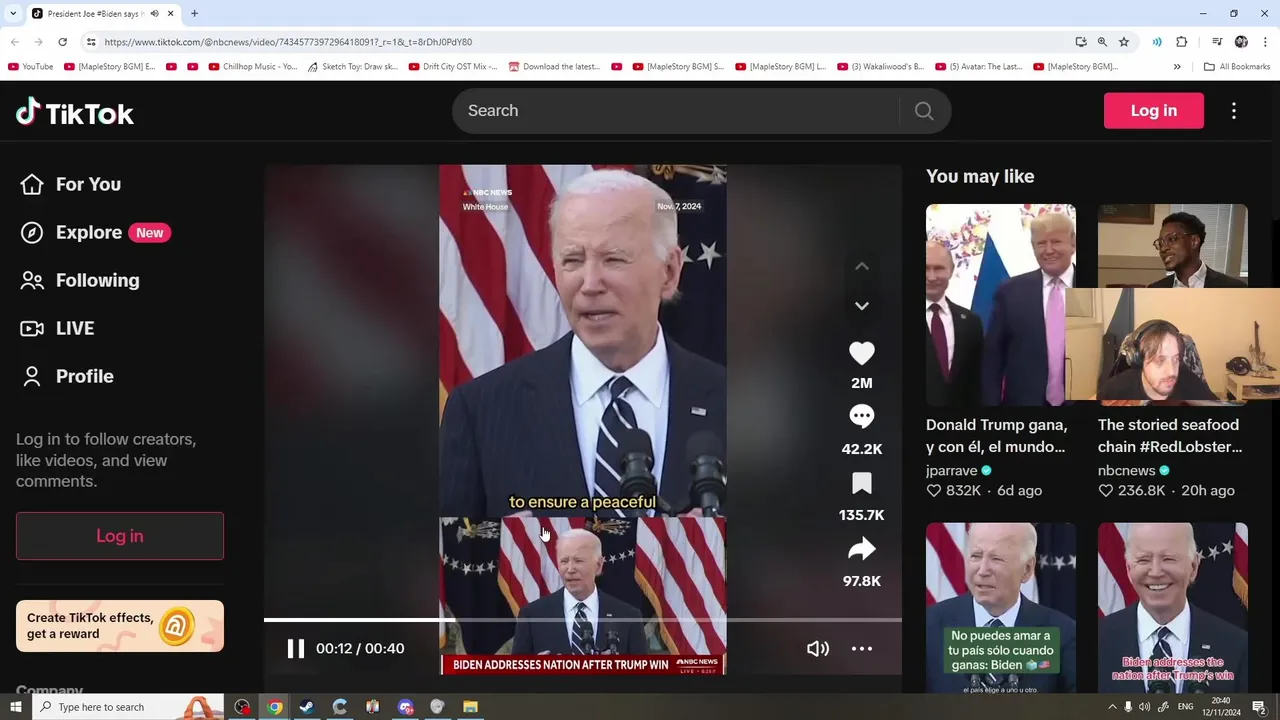The height and width of the screenshot is (720, 1280).
Task: Open the All Bookmarks folder
Action: (1237, 67)
